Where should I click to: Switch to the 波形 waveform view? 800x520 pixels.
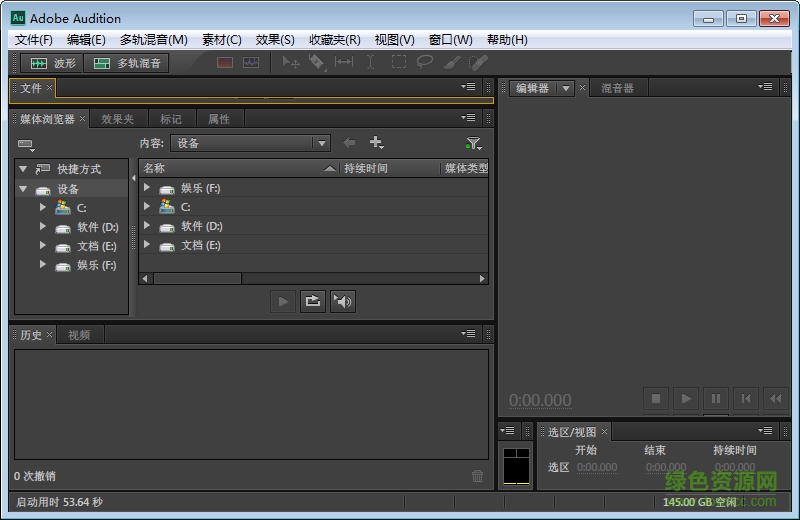tap(52, 63)
